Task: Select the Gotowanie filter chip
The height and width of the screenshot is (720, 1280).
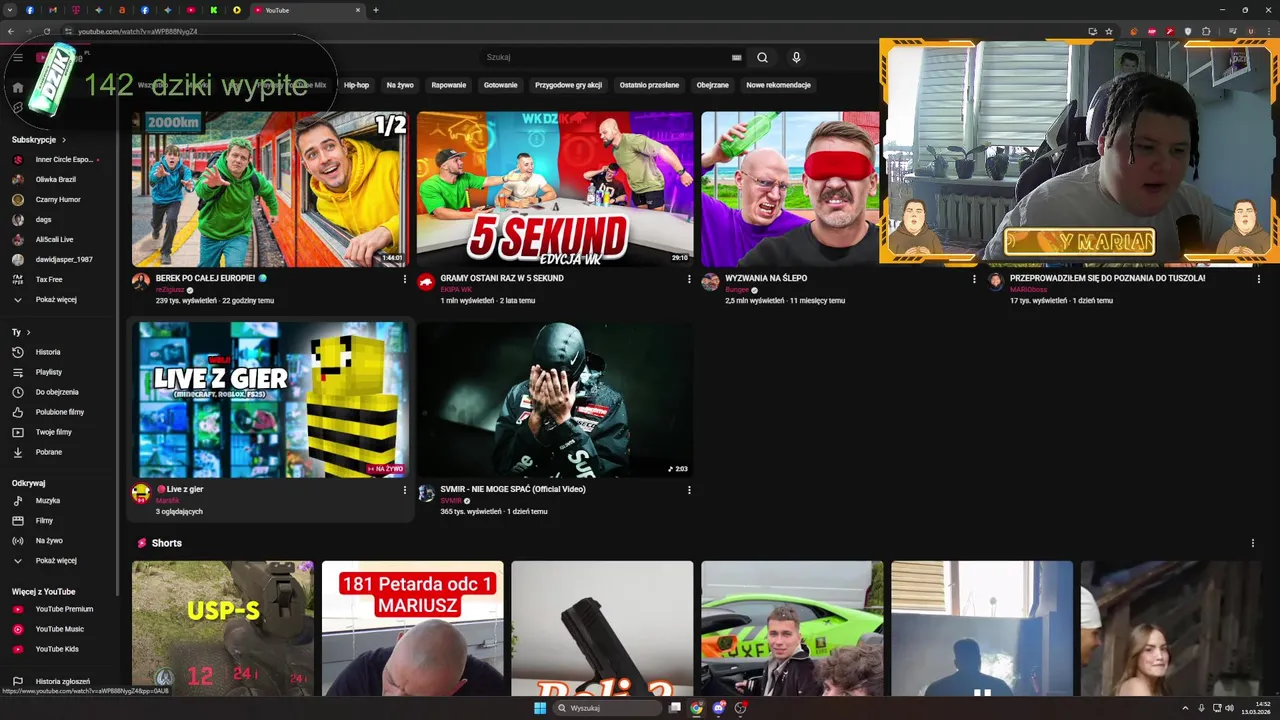Action: click(x=501, y=85)
